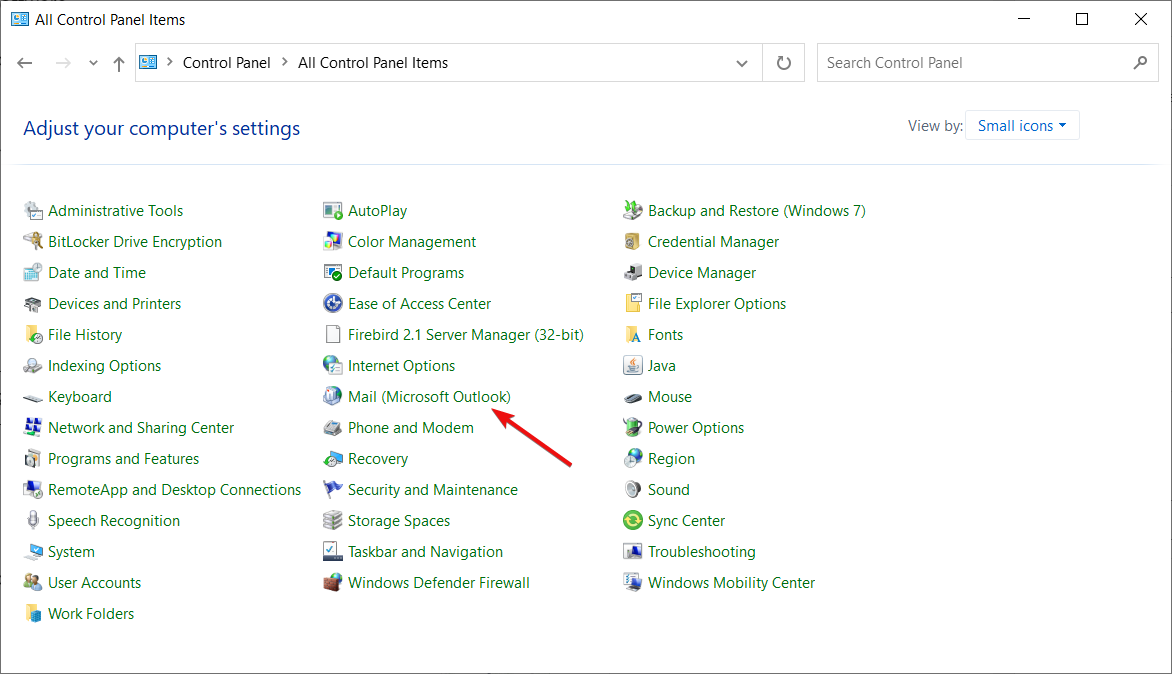
Task: Click the Power Options icon
Action: tap(633, 427)
